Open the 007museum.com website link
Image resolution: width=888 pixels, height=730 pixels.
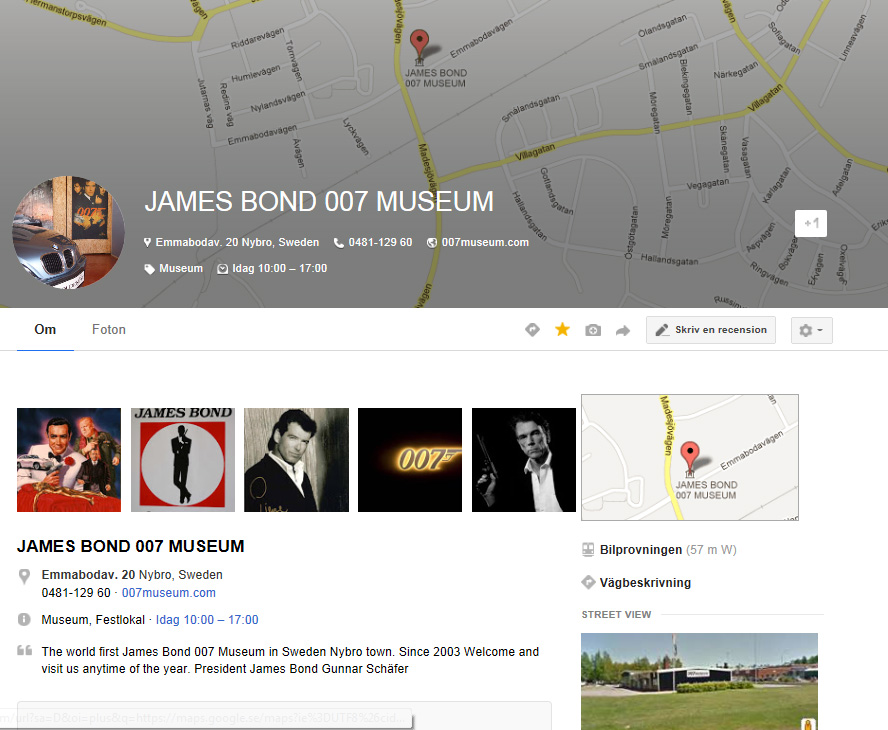[x=168, y=592]
